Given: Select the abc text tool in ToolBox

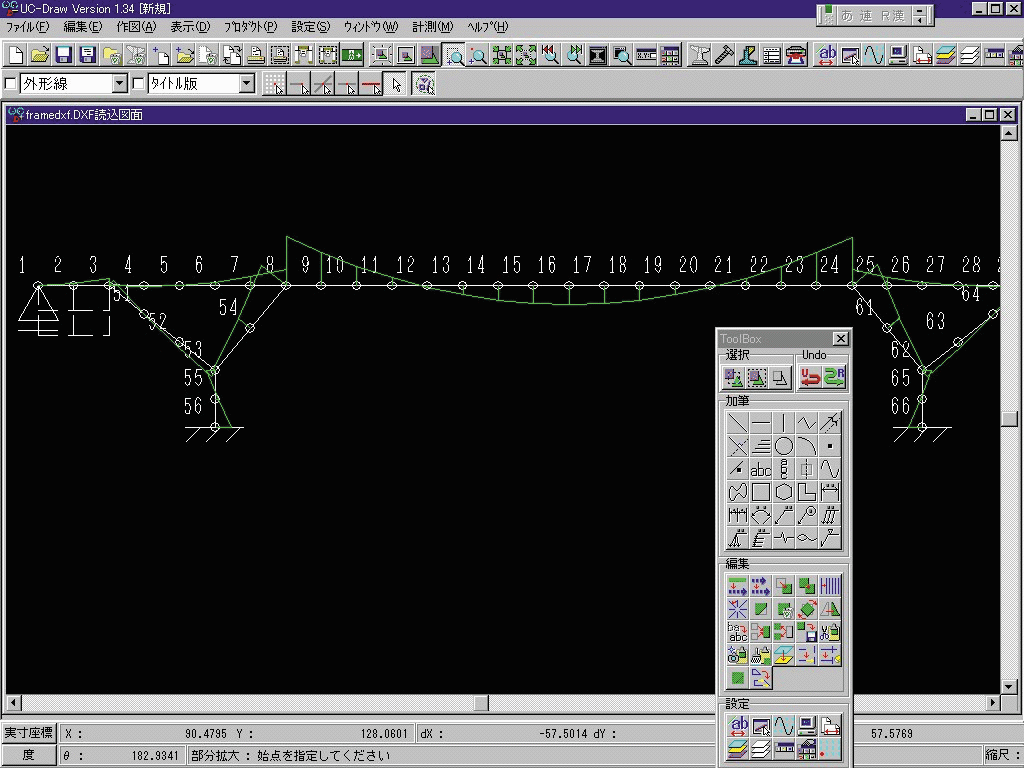Looking at the screenshot, I should pos(761,469).
